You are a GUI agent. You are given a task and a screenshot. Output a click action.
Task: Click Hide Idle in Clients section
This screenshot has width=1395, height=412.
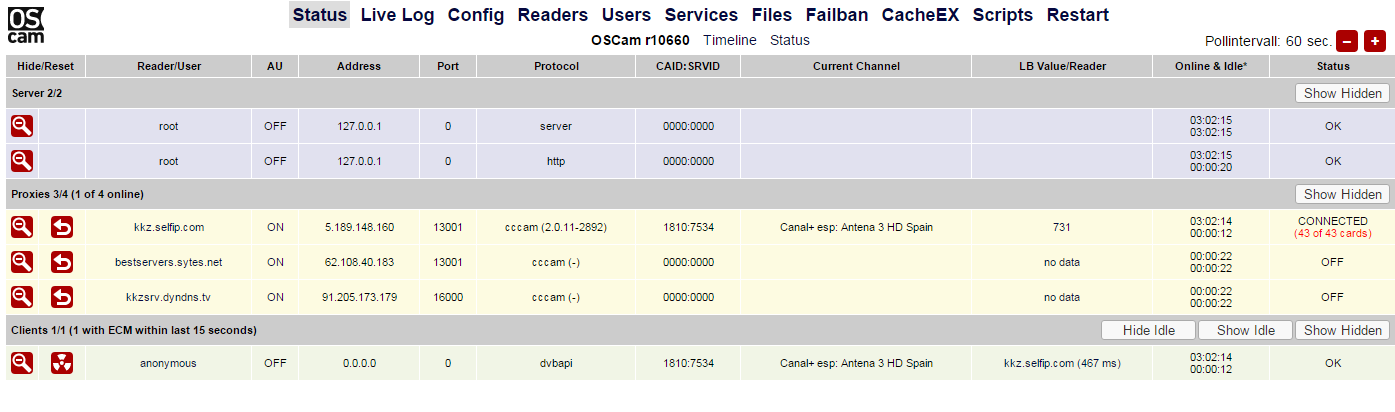click(1148, 330)
